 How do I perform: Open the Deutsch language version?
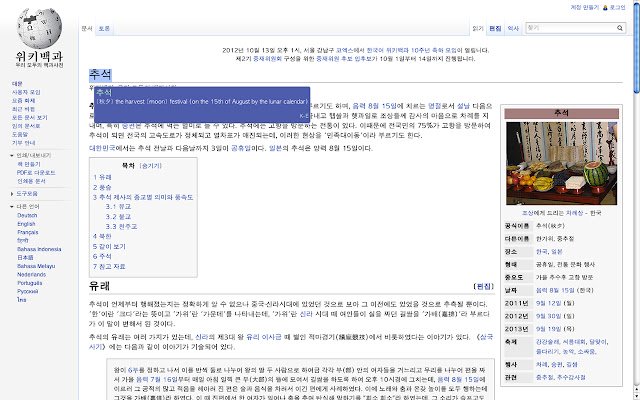tap(27, 216)
